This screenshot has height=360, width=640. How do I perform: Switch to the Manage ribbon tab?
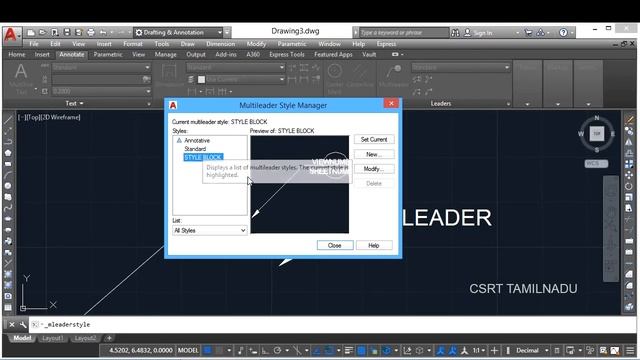(165, 54)
